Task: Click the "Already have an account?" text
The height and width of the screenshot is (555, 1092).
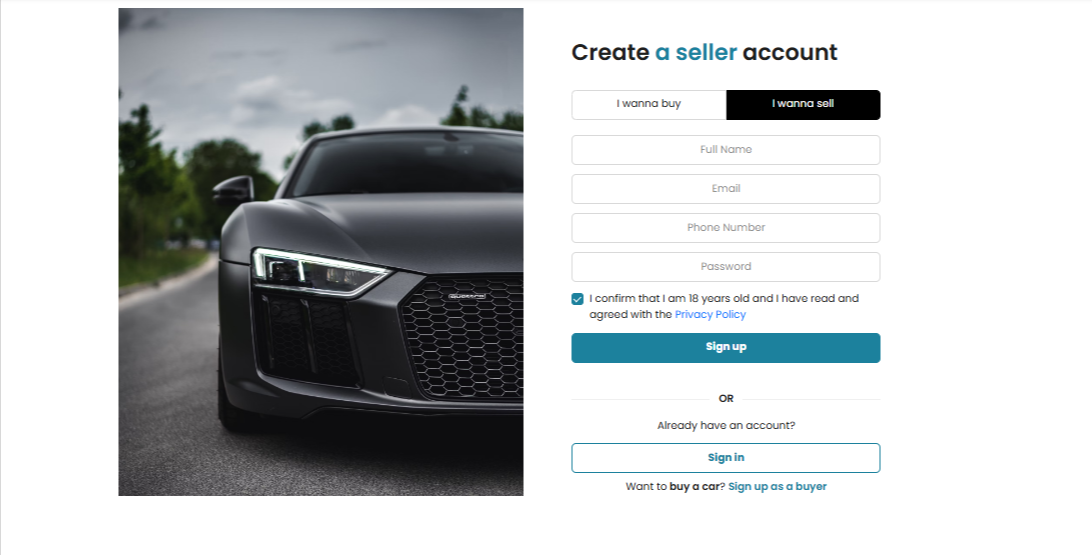Action: click(x=726, y=426)
